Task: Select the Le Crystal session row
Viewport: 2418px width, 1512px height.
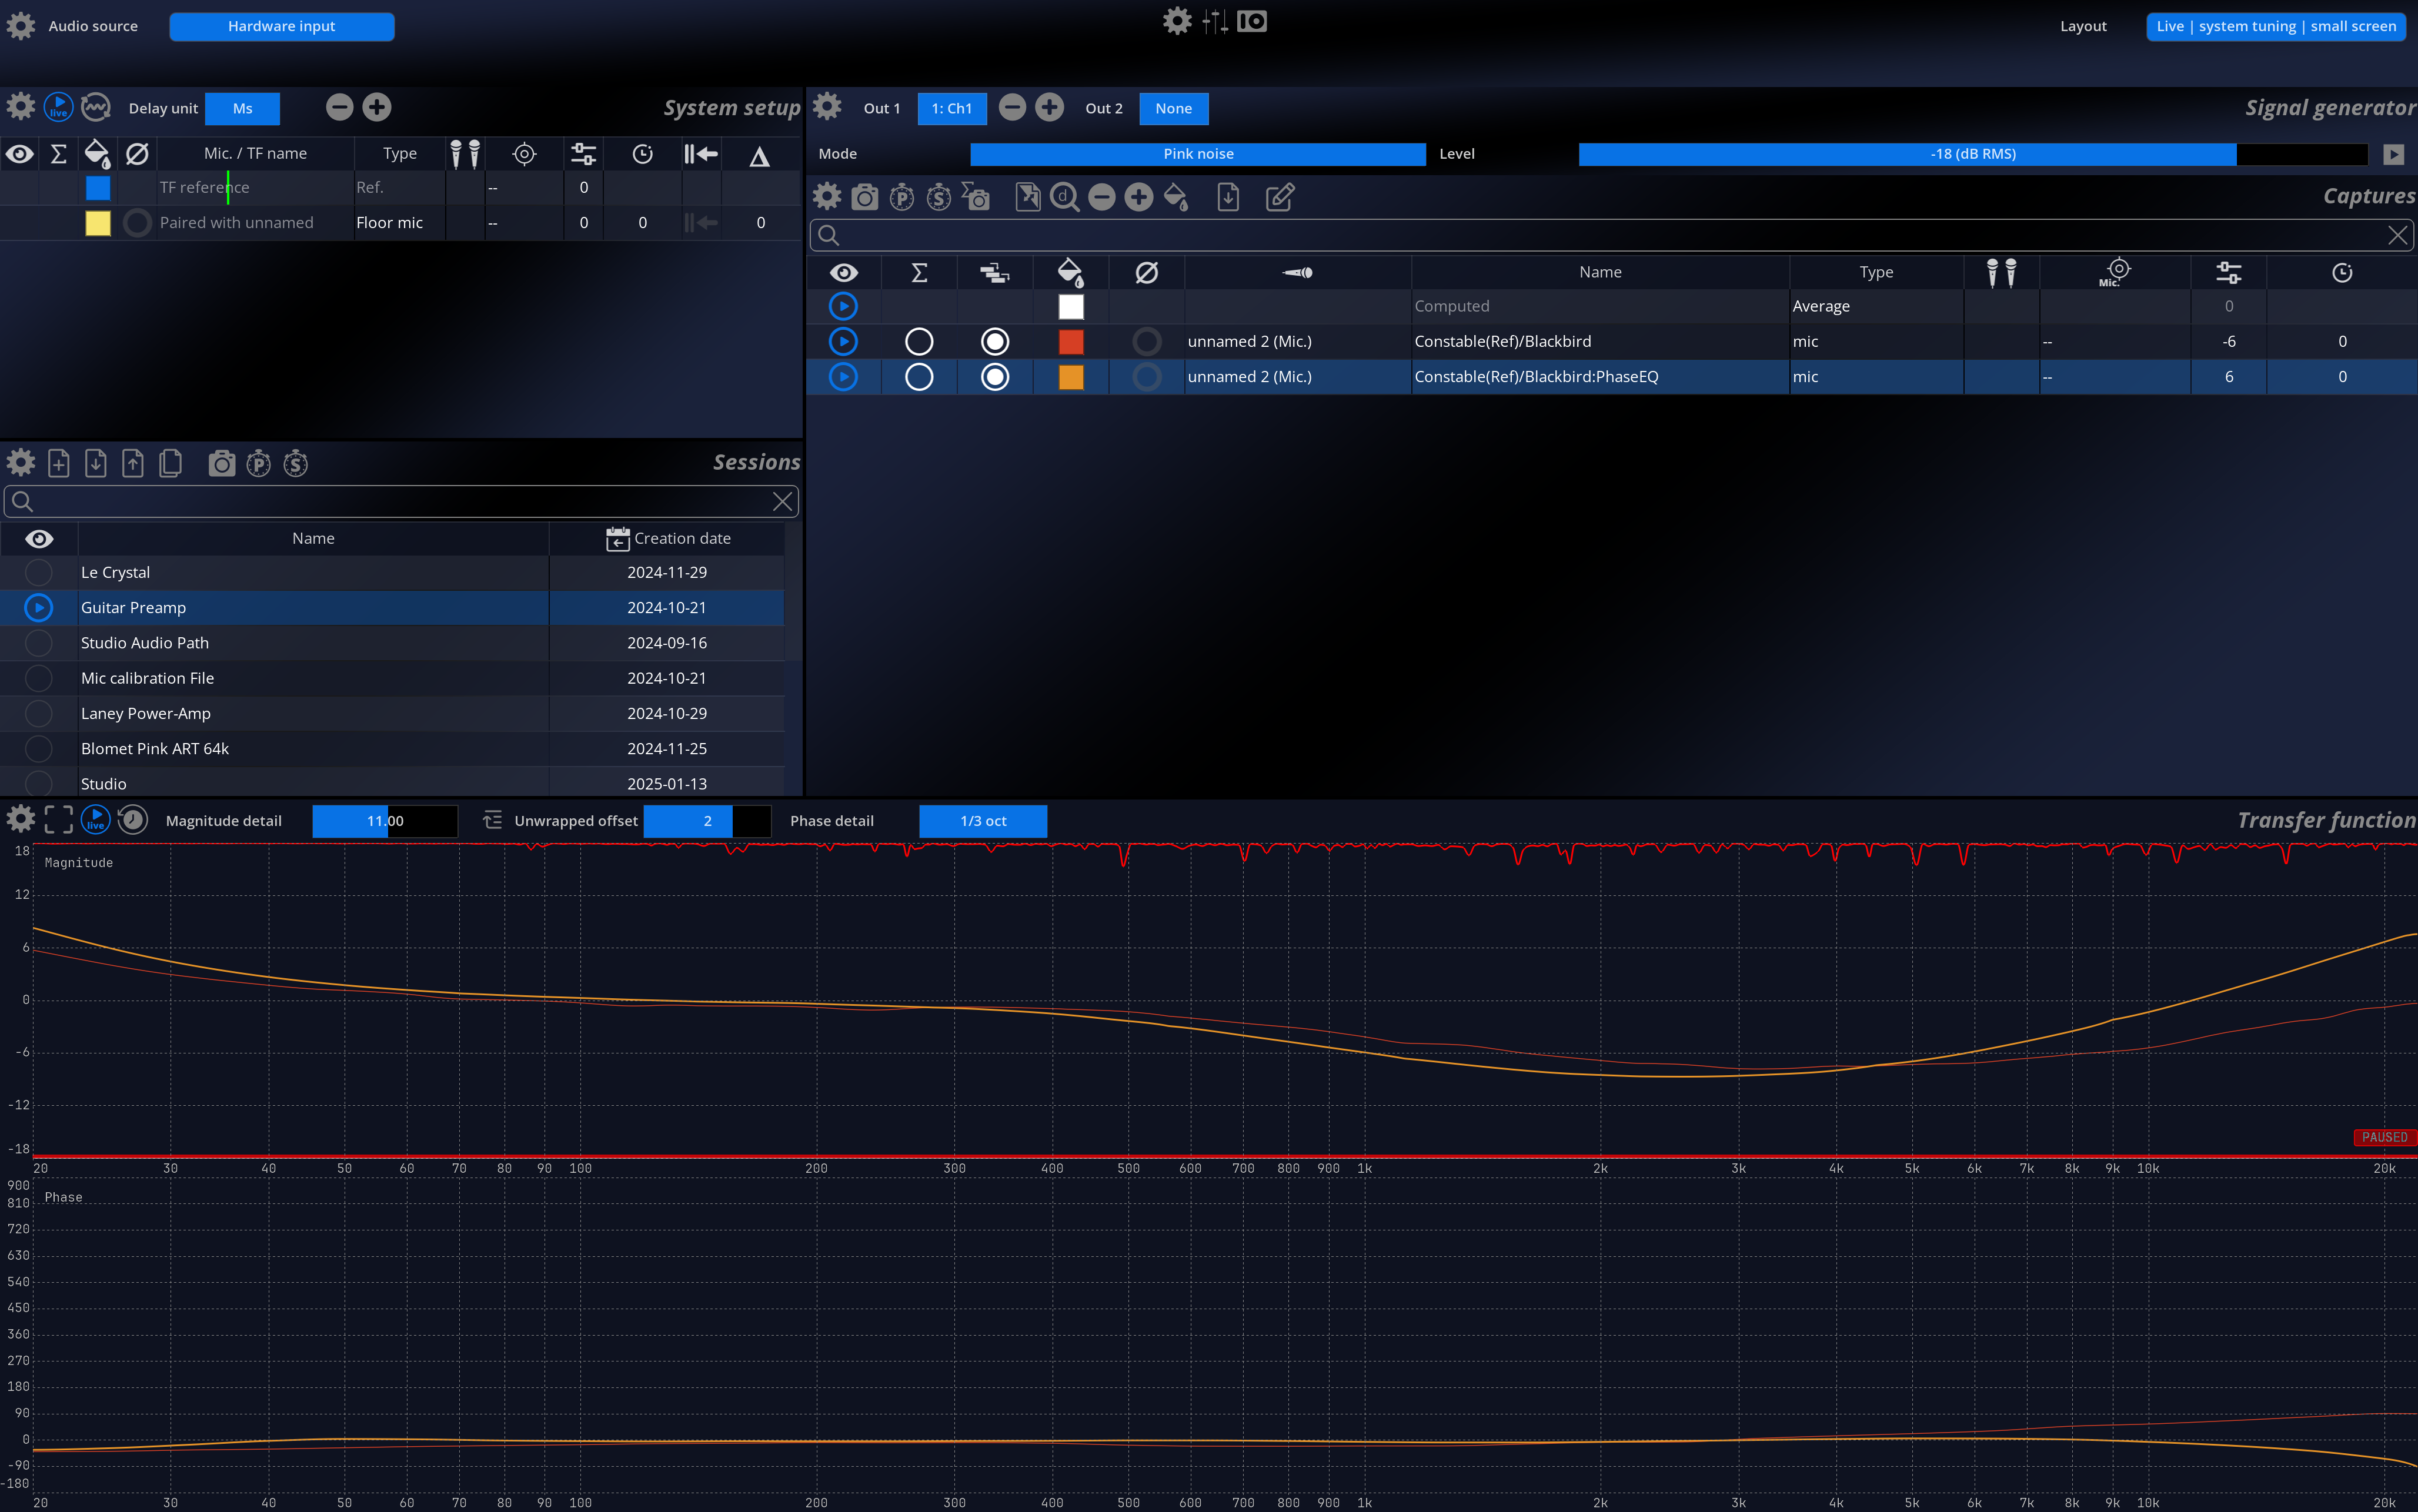Action: (392, 572)
